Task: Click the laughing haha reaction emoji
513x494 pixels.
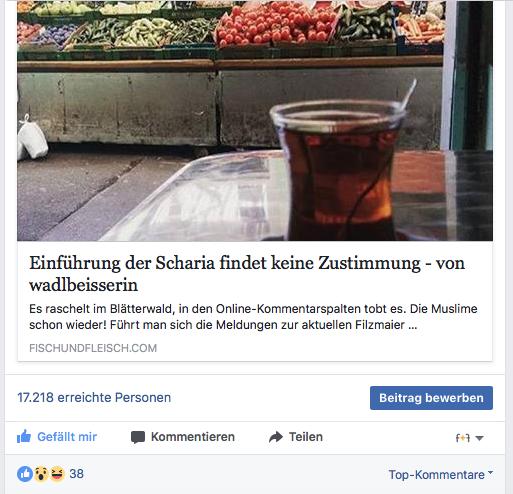Action: pos(57,474)
